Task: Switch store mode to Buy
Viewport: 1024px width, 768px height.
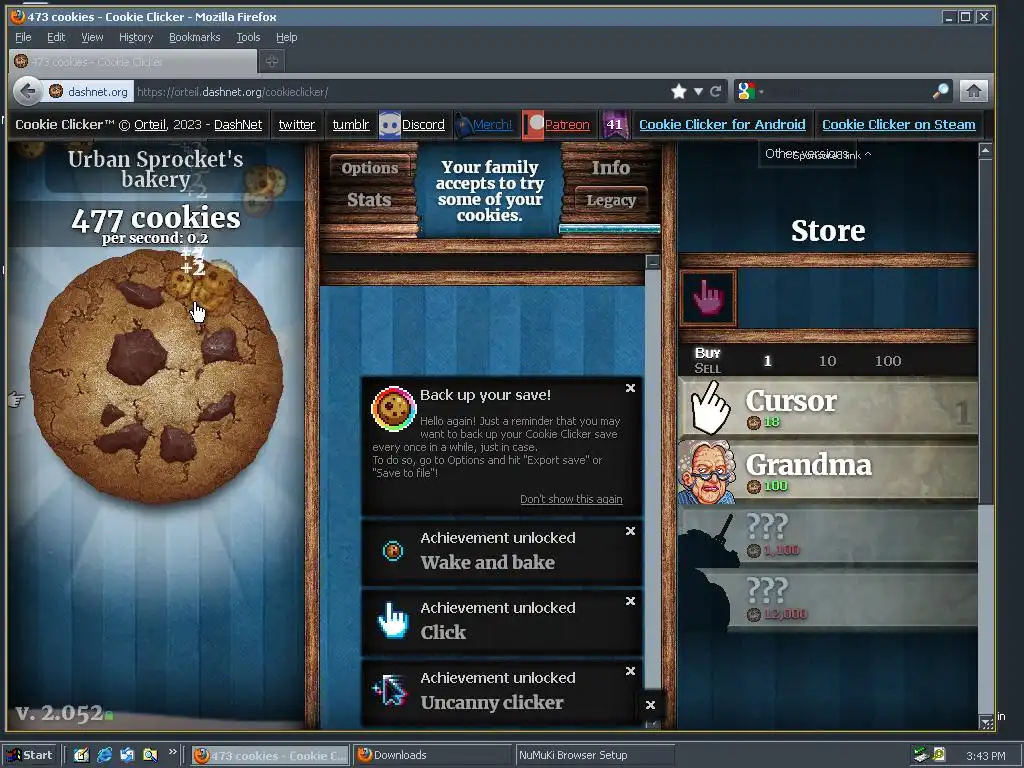Action: pos(708,353)
